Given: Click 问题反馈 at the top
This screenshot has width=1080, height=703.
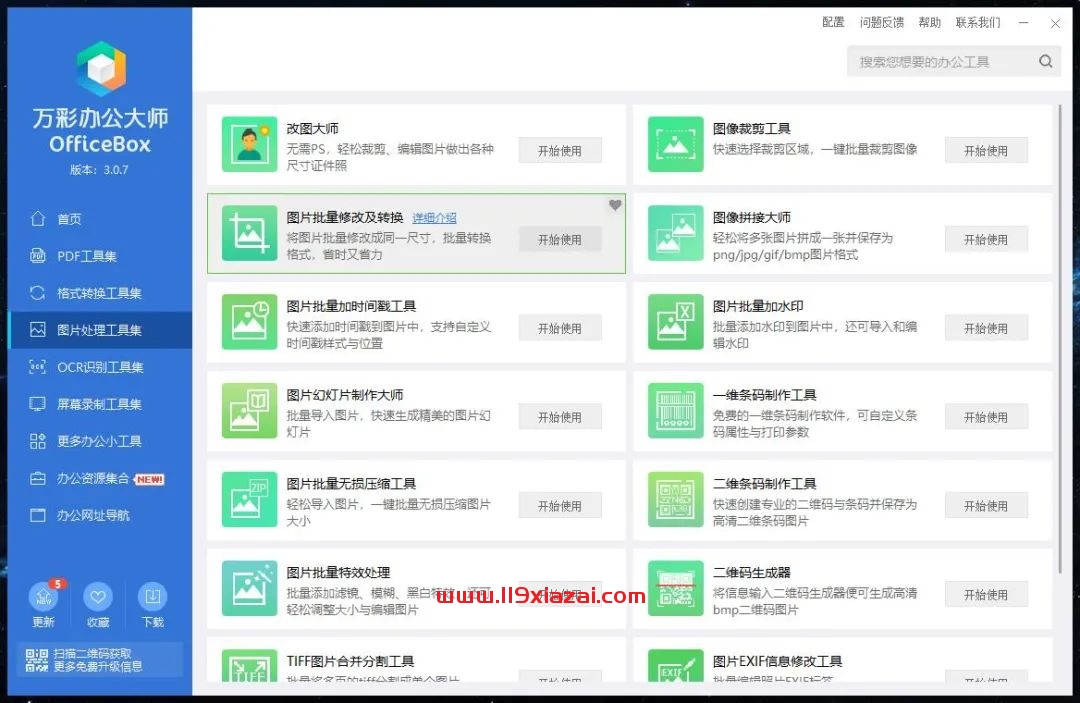Looking at the screenshot, I should pos(882,22).
